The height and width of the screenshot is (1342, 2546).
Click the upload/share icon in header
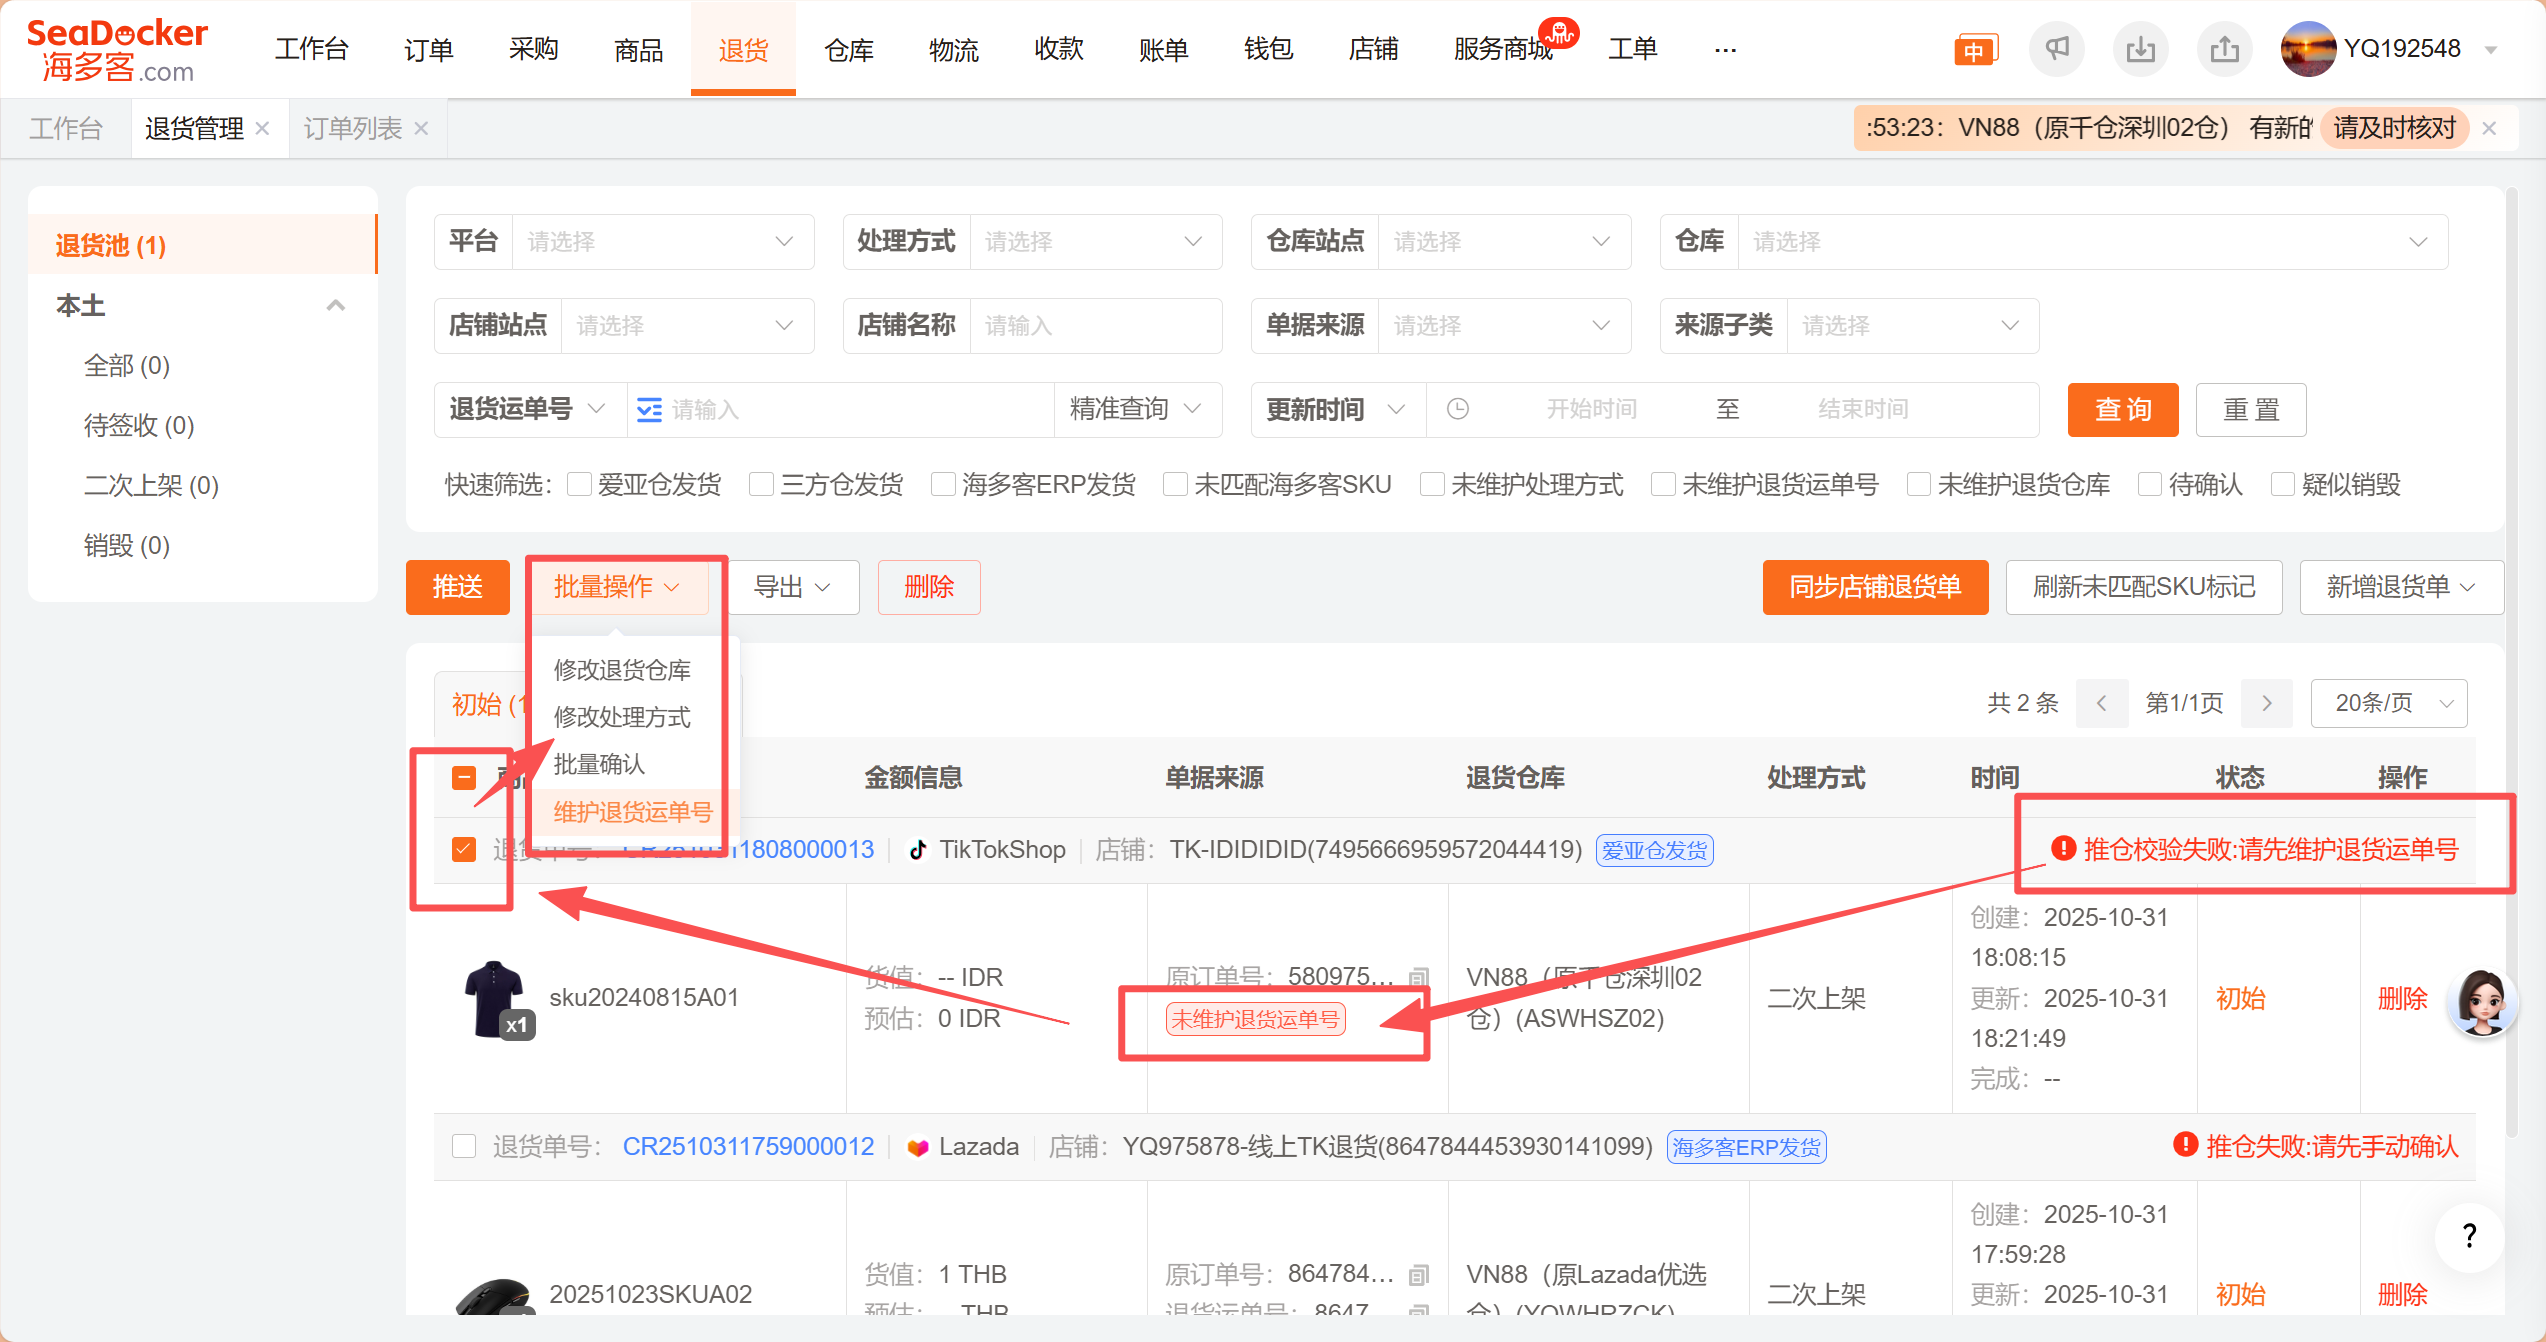(x=2224, y=48)
